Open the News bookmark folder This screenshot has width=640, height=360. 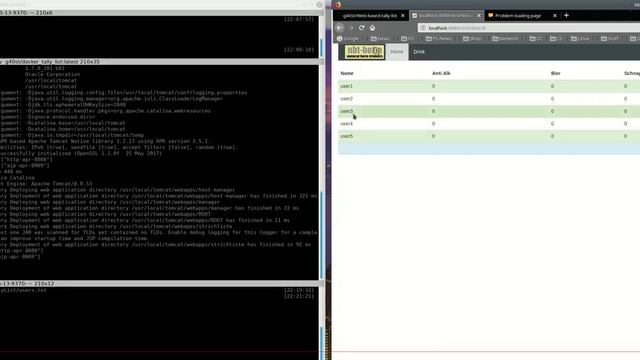click(x=380, y=38)
